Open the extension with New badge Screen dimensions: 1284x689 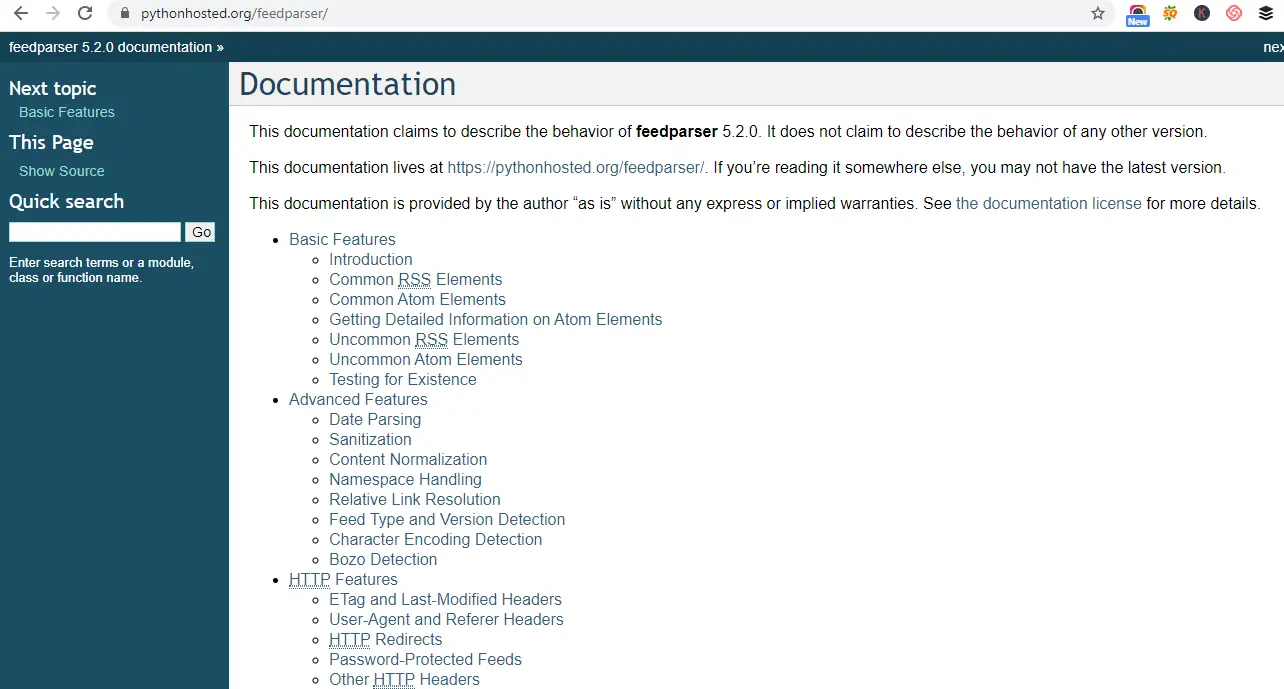(1137, 14)
